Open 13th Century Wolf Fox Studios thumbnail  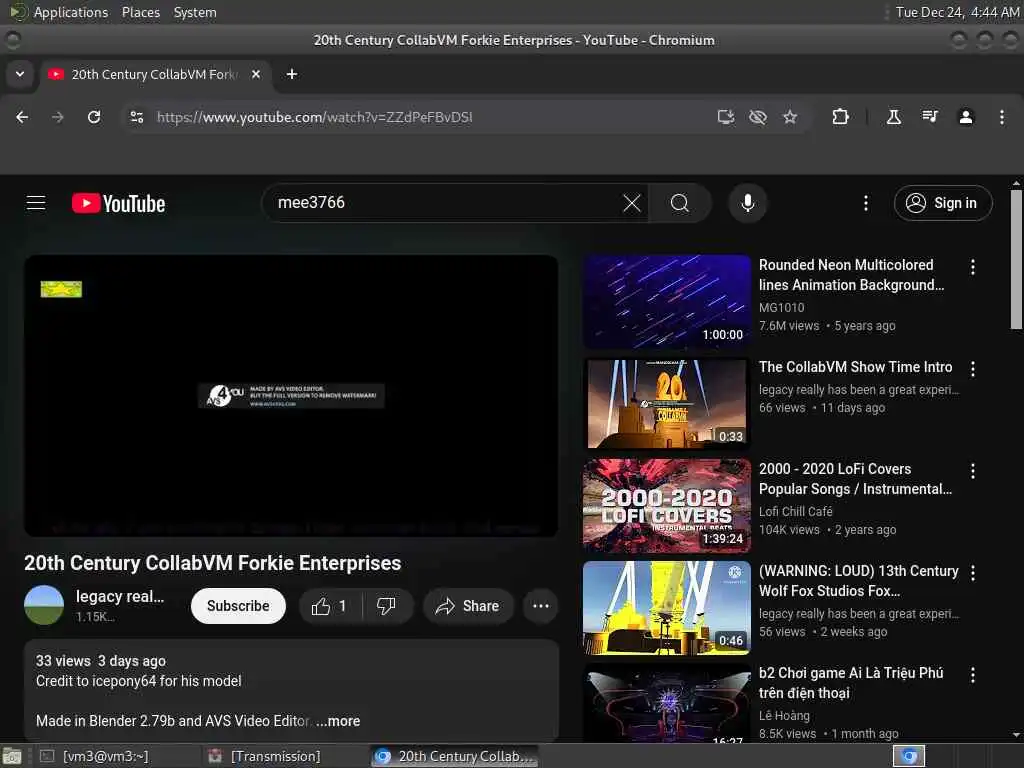(x=667, y=607)
